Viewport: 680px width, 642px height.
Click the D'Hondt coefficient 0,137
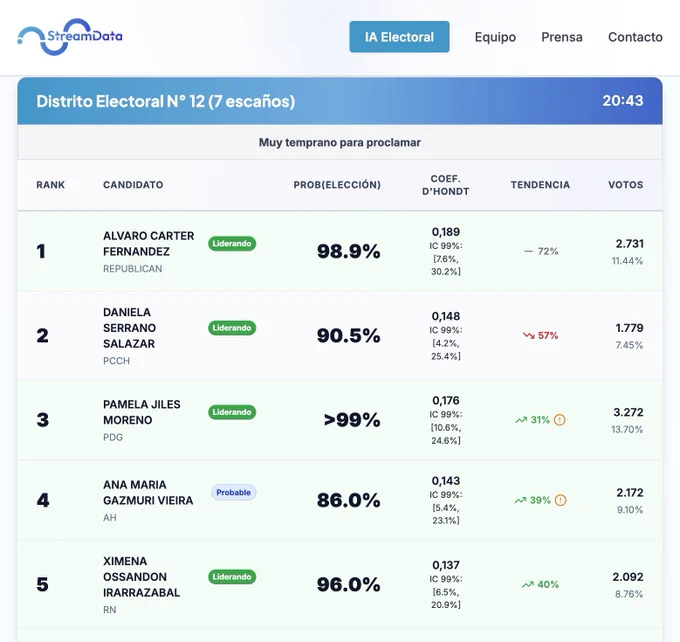coord(445,565)
